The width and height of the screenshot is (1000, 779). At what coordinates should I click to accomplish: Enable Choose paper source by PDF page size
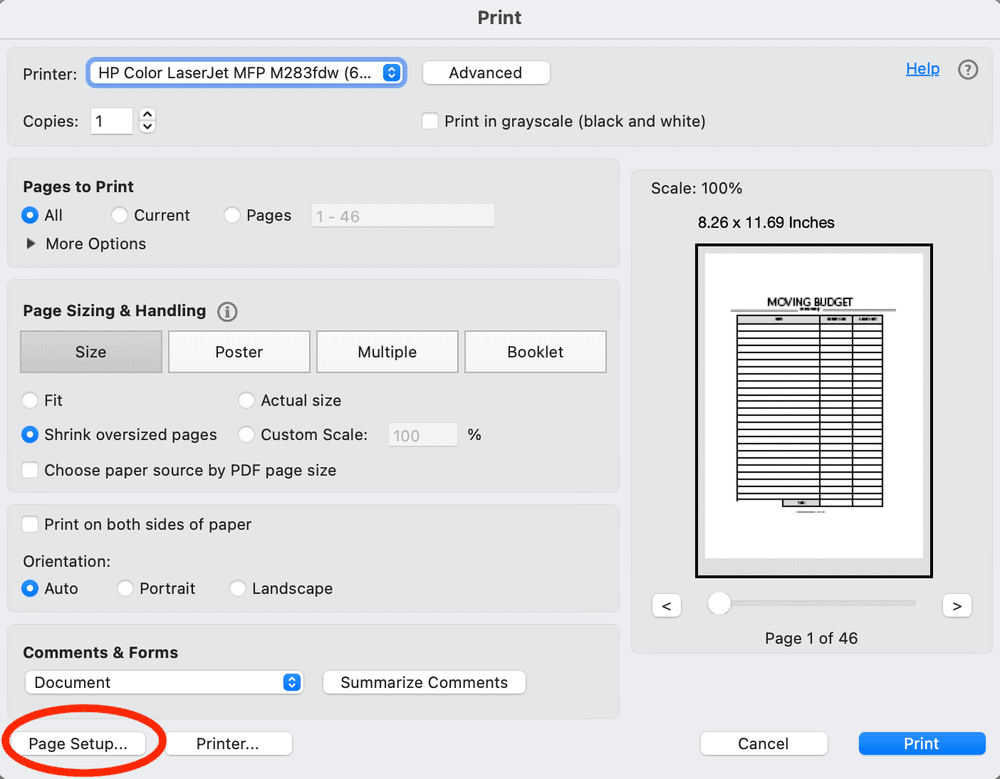pyautogui.click(x=29, y=470)
